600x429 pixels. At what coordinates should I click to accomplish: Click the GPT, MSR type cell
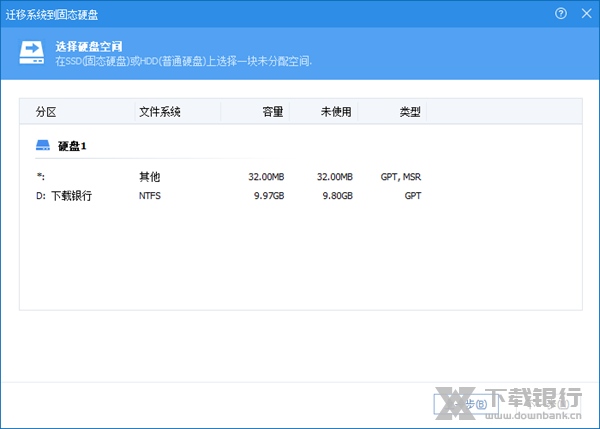tap(400, 177)
